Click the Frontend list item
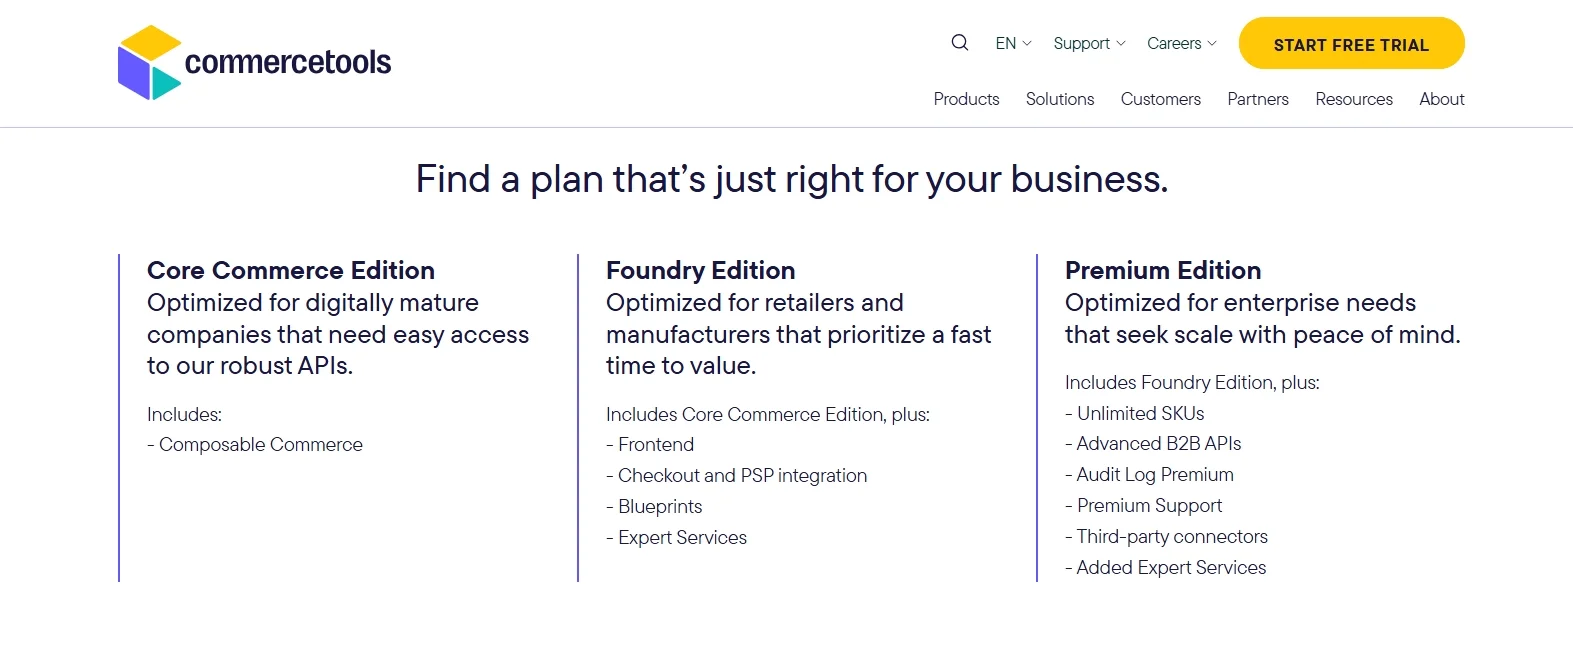 (x=650, y=445)
